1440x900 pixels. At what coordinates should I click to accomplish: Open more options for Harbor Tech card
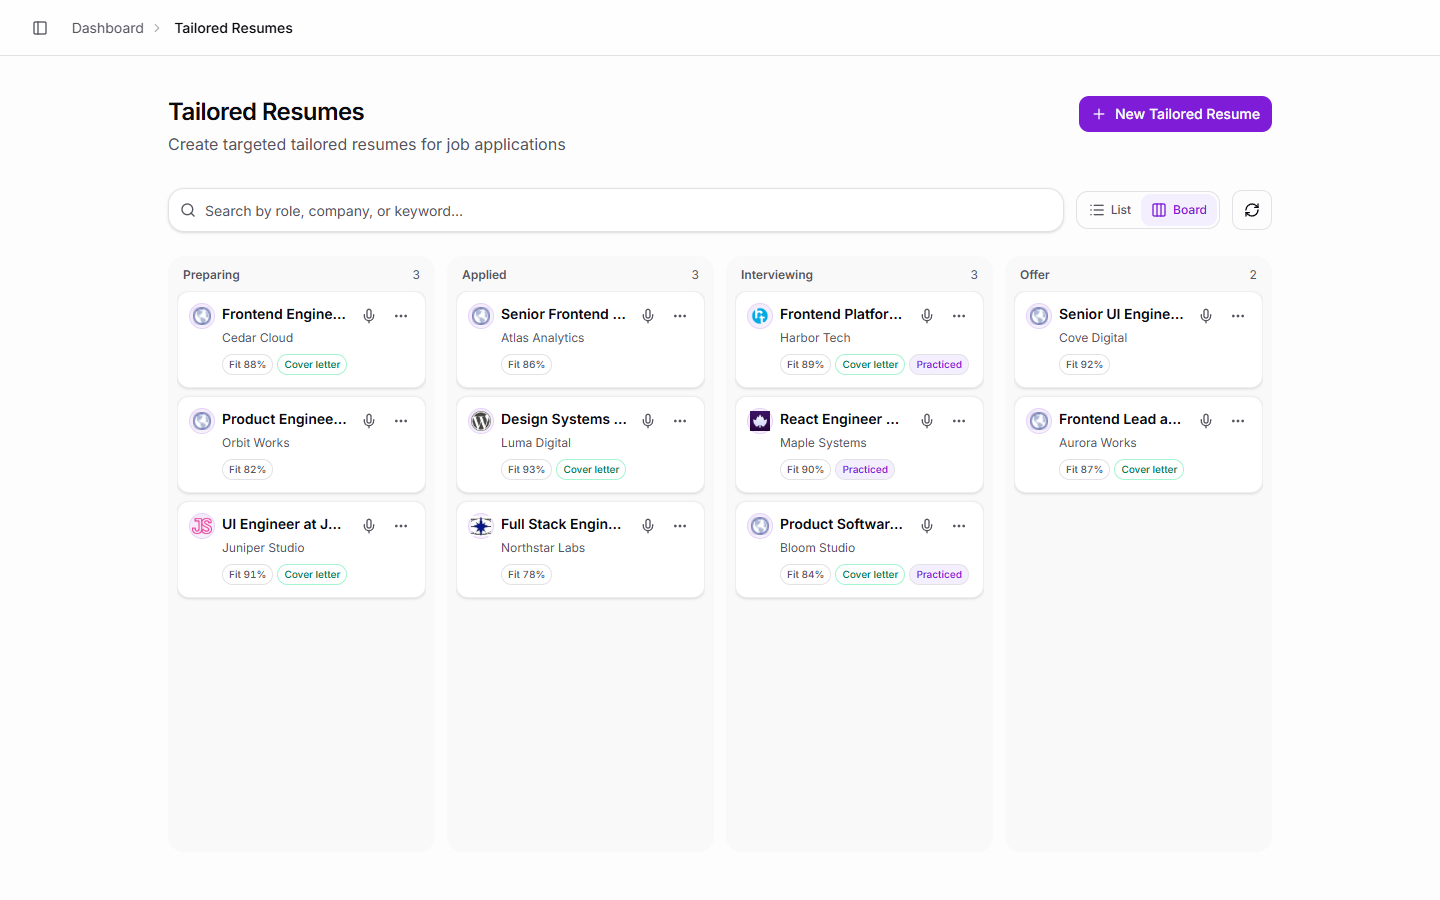point(959,316)
